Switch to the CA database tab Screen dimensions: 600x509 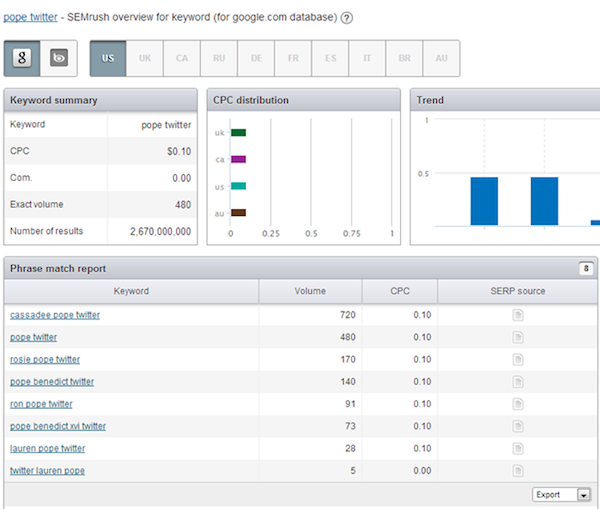coord(182,58)
